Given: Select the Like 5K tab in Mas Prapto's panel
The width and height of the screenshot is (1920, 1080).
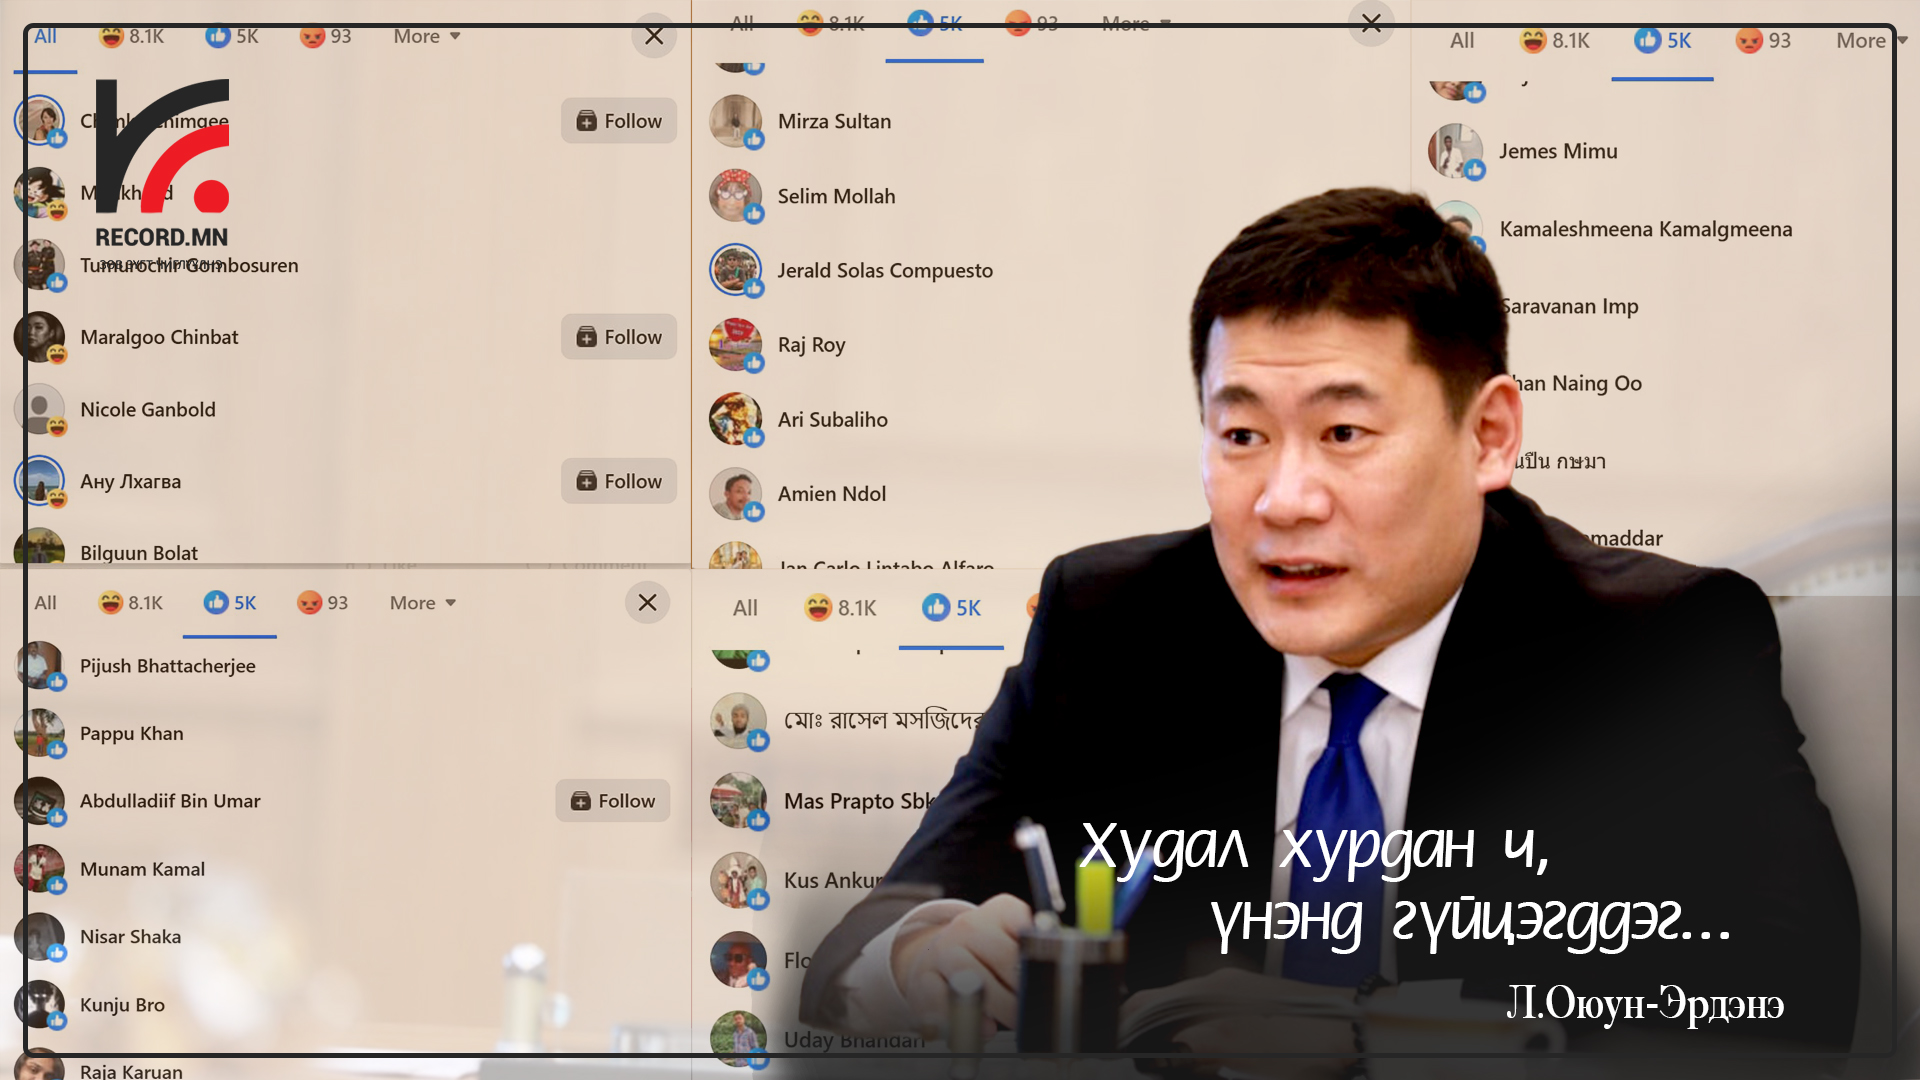Looking at the screenshot, I should pos(951,607).
